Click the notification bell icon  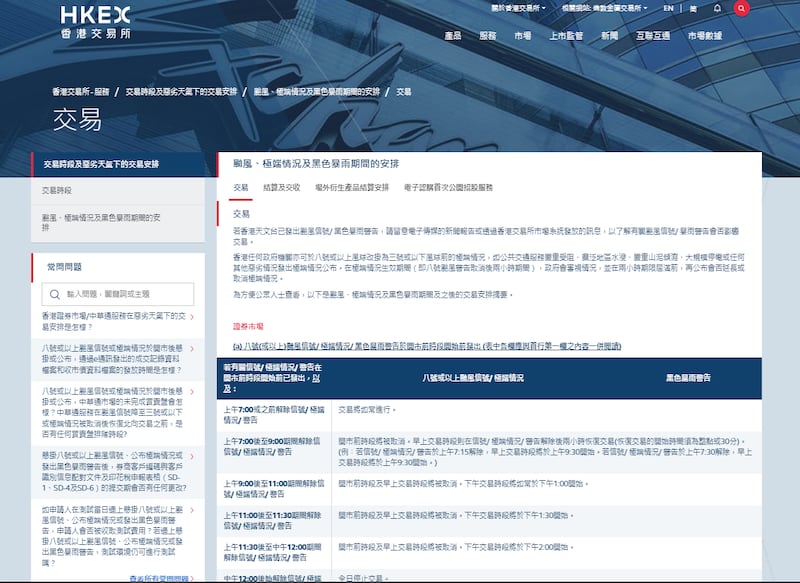pyautogui.click(x=717, y=8)
